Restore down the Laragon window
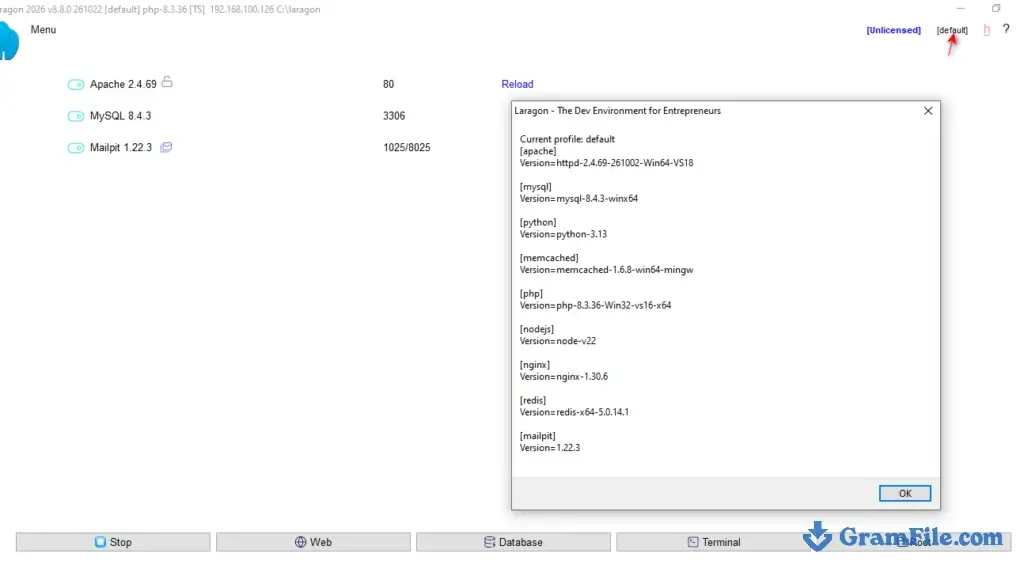1024x576 pixels. click(995, 8)
